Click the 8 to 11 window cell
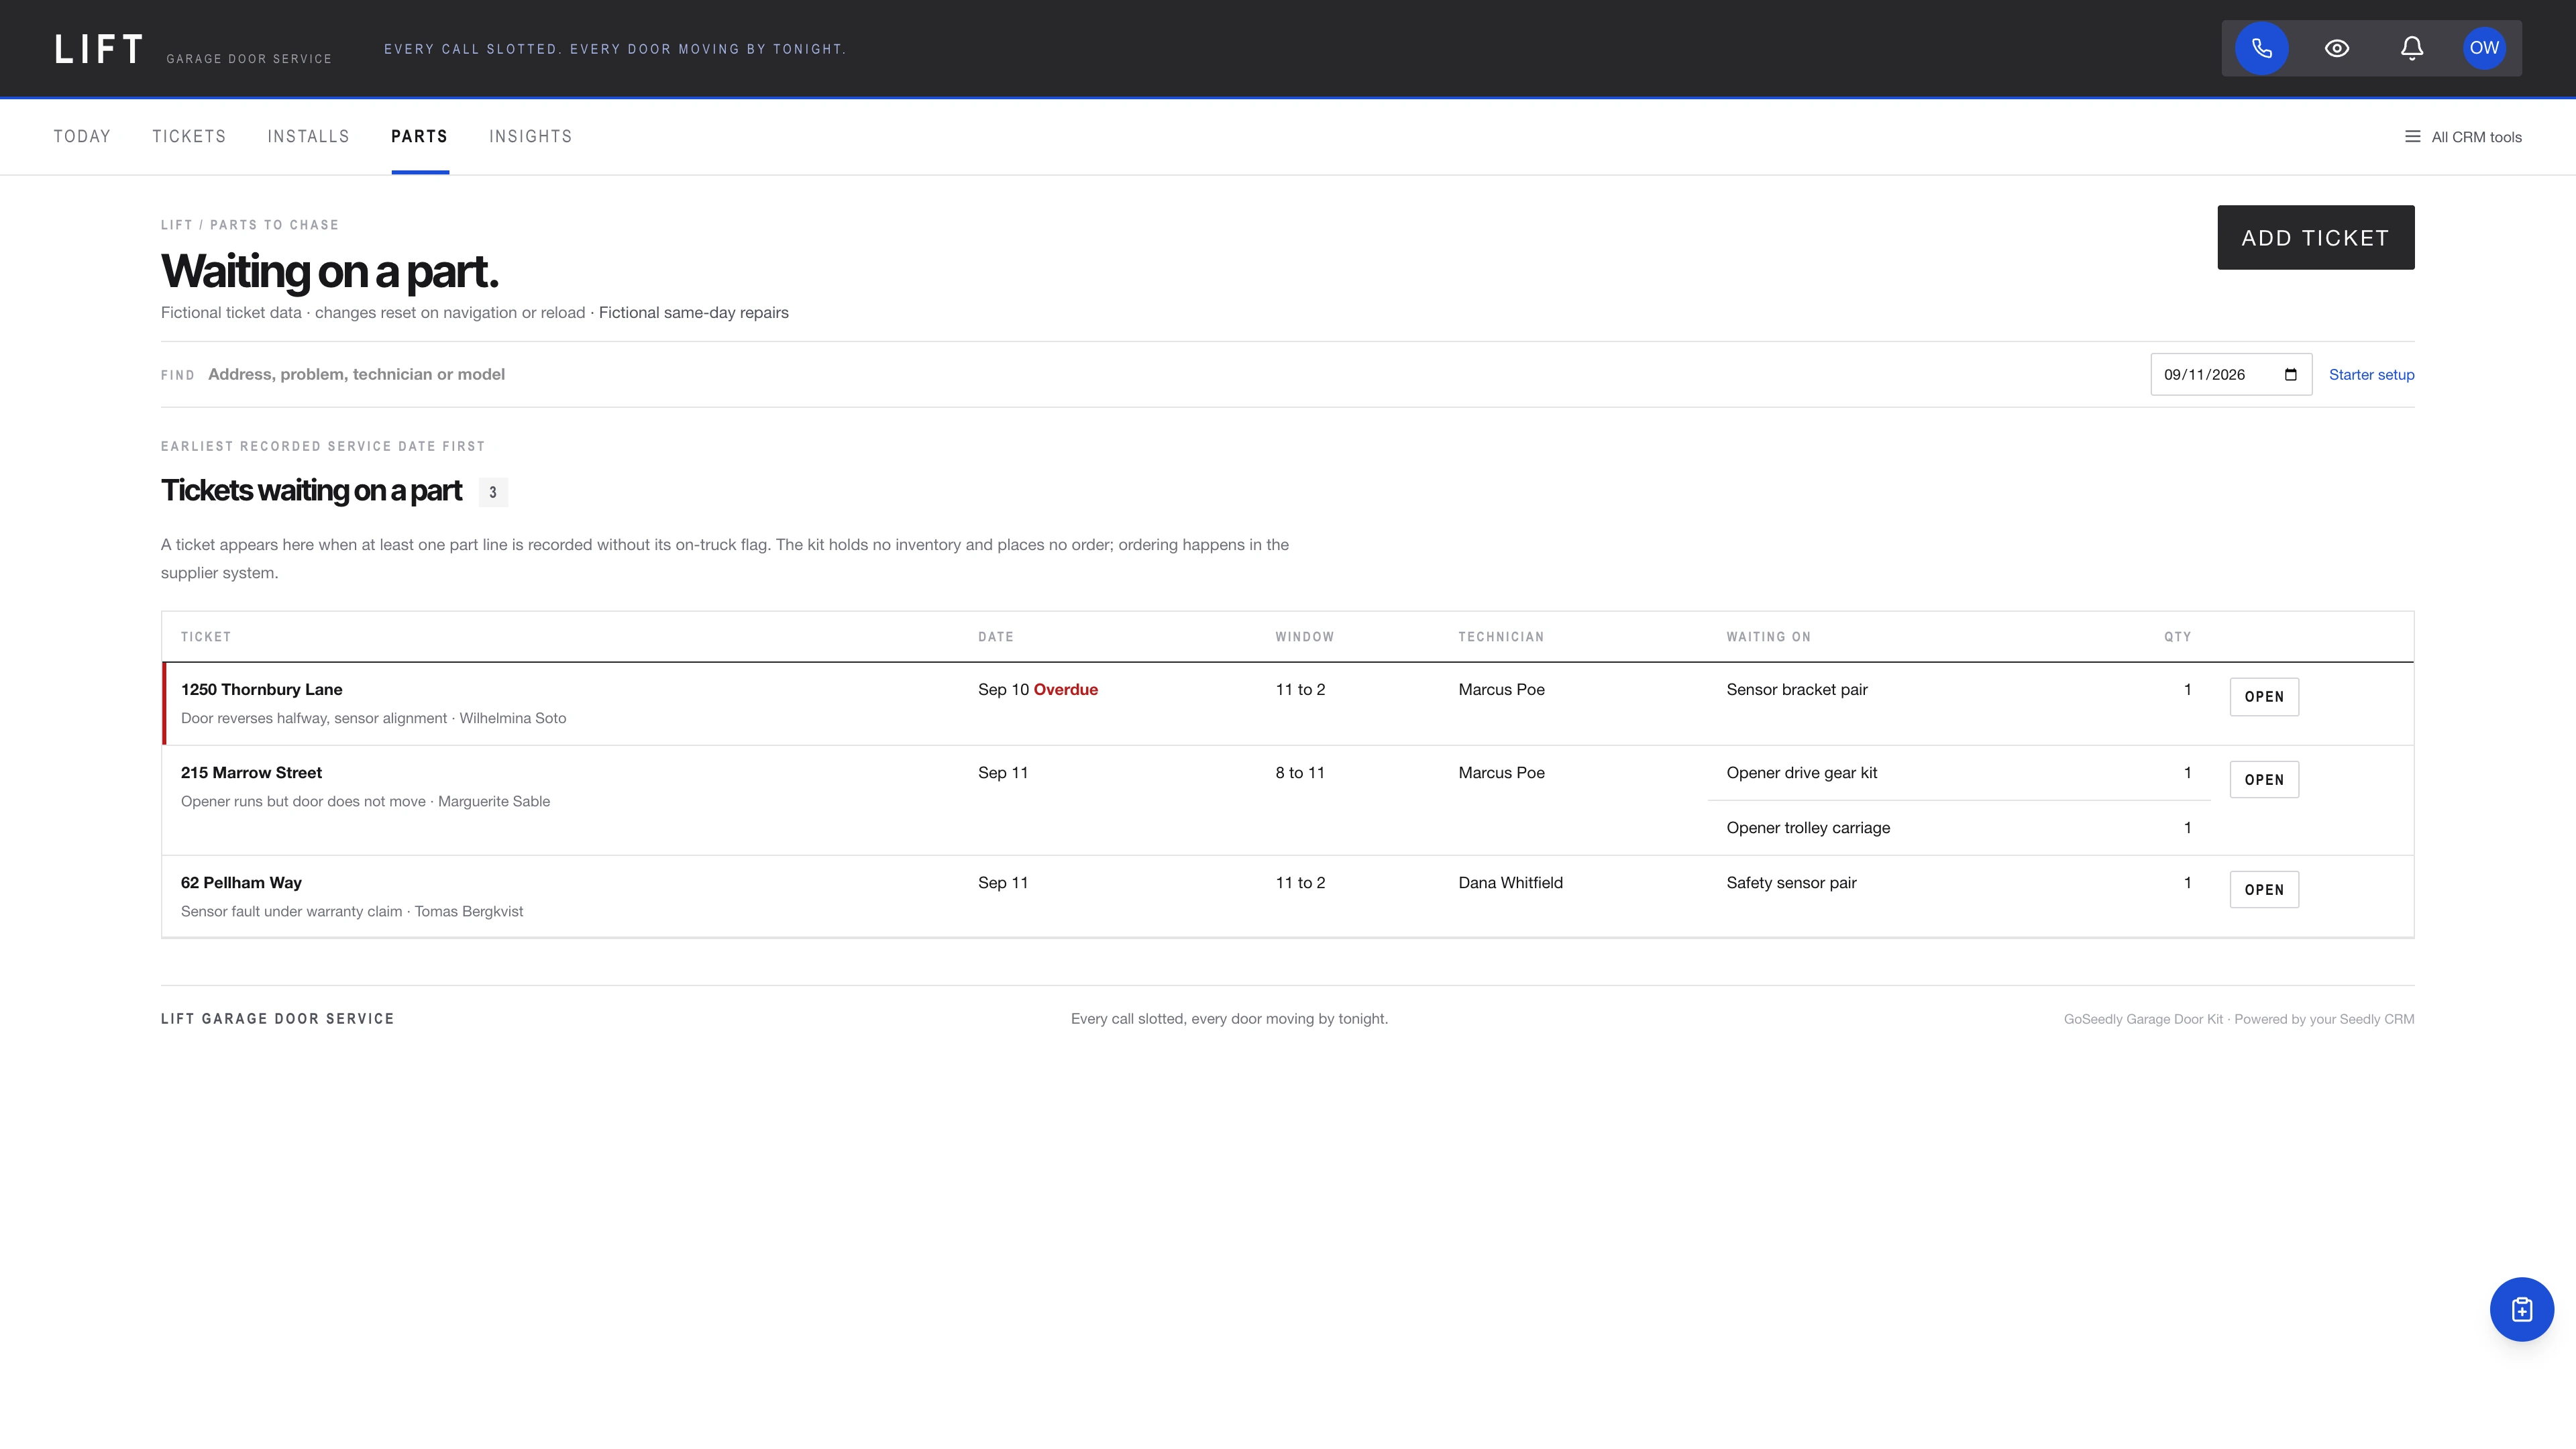The image size is (2576, 1449). tap(1299, 773)
